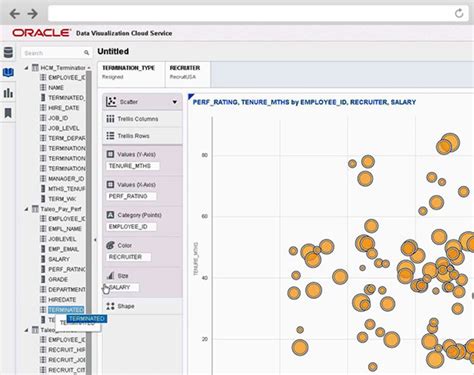The image size is (474, 375).
Task: Click the browser forward arrow
Action: click(32, 14)
